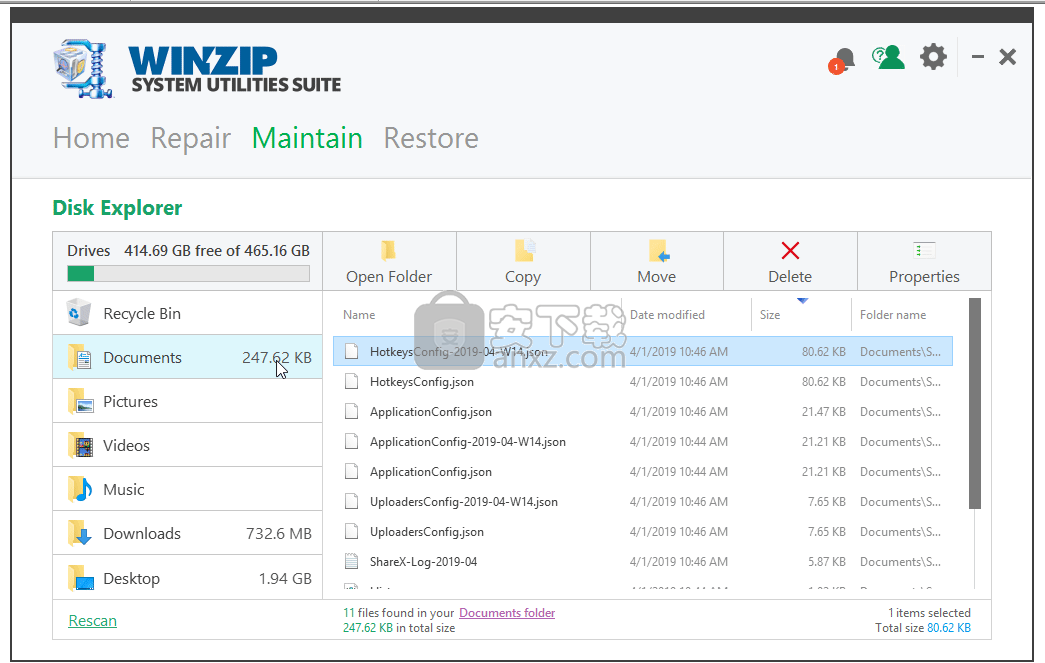Sort by Date modified column header
1045x663 pixels.
[667, 315]
